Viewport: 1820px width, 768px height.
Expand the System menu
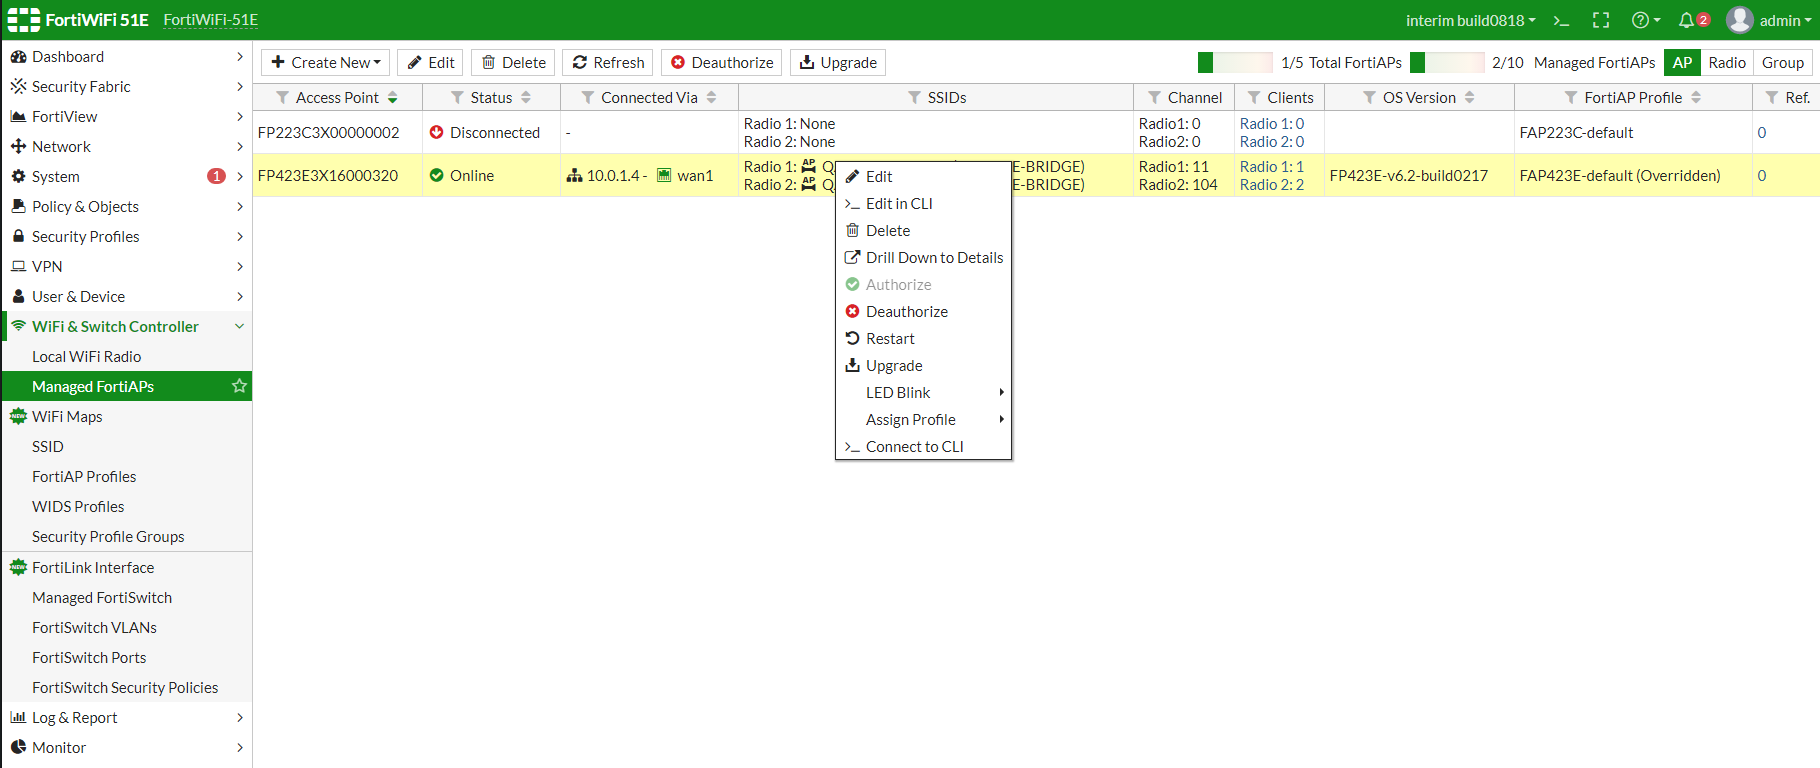point(126,177)
